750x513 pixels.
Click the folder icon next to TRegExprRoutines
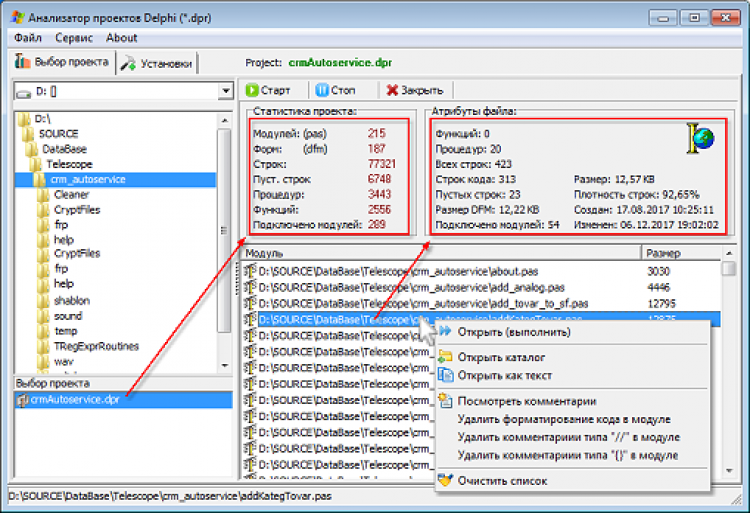click(43, 346)
